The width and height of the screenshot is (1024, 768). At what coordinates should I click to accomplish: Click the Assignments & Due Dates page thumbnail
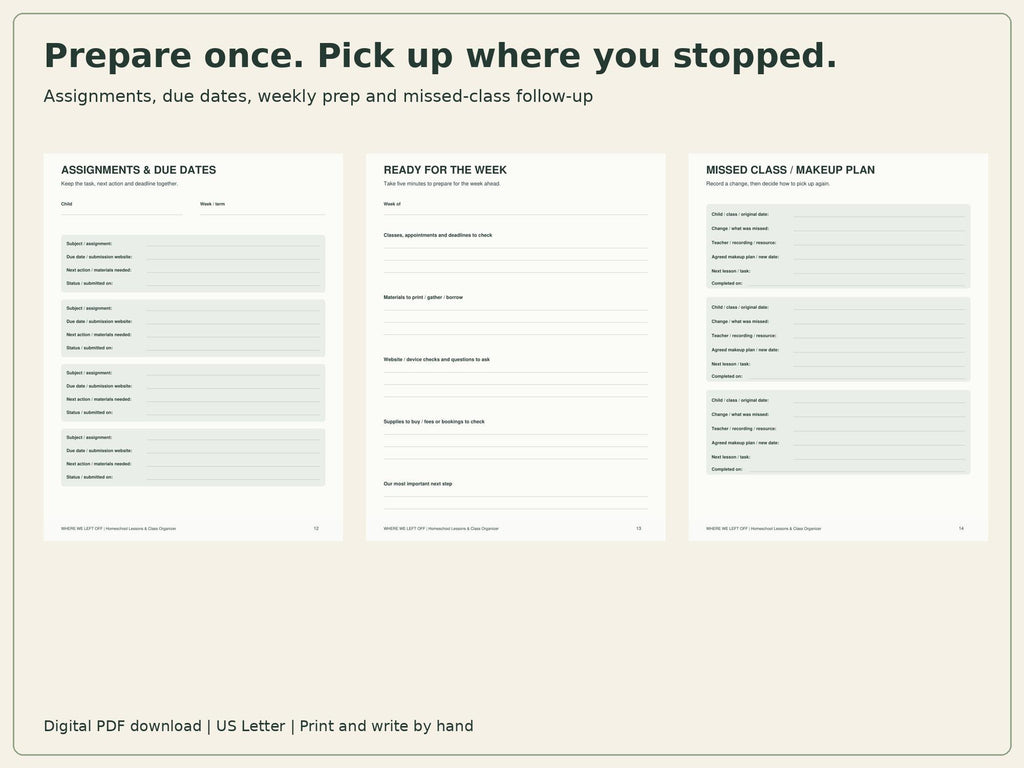[x=193, y=347]
